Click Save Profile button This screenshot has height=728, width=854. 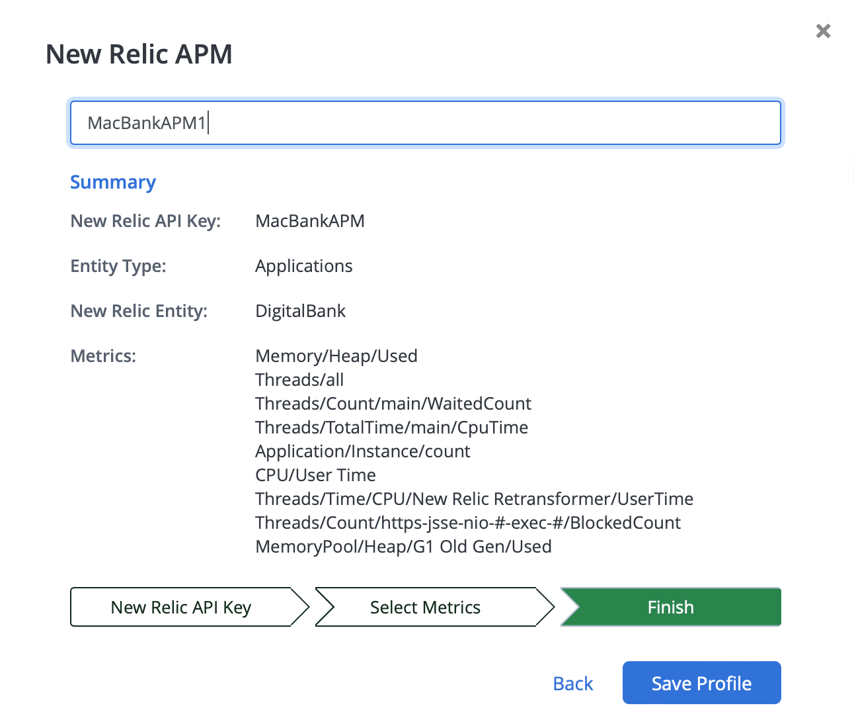click(x=702, y=683)
